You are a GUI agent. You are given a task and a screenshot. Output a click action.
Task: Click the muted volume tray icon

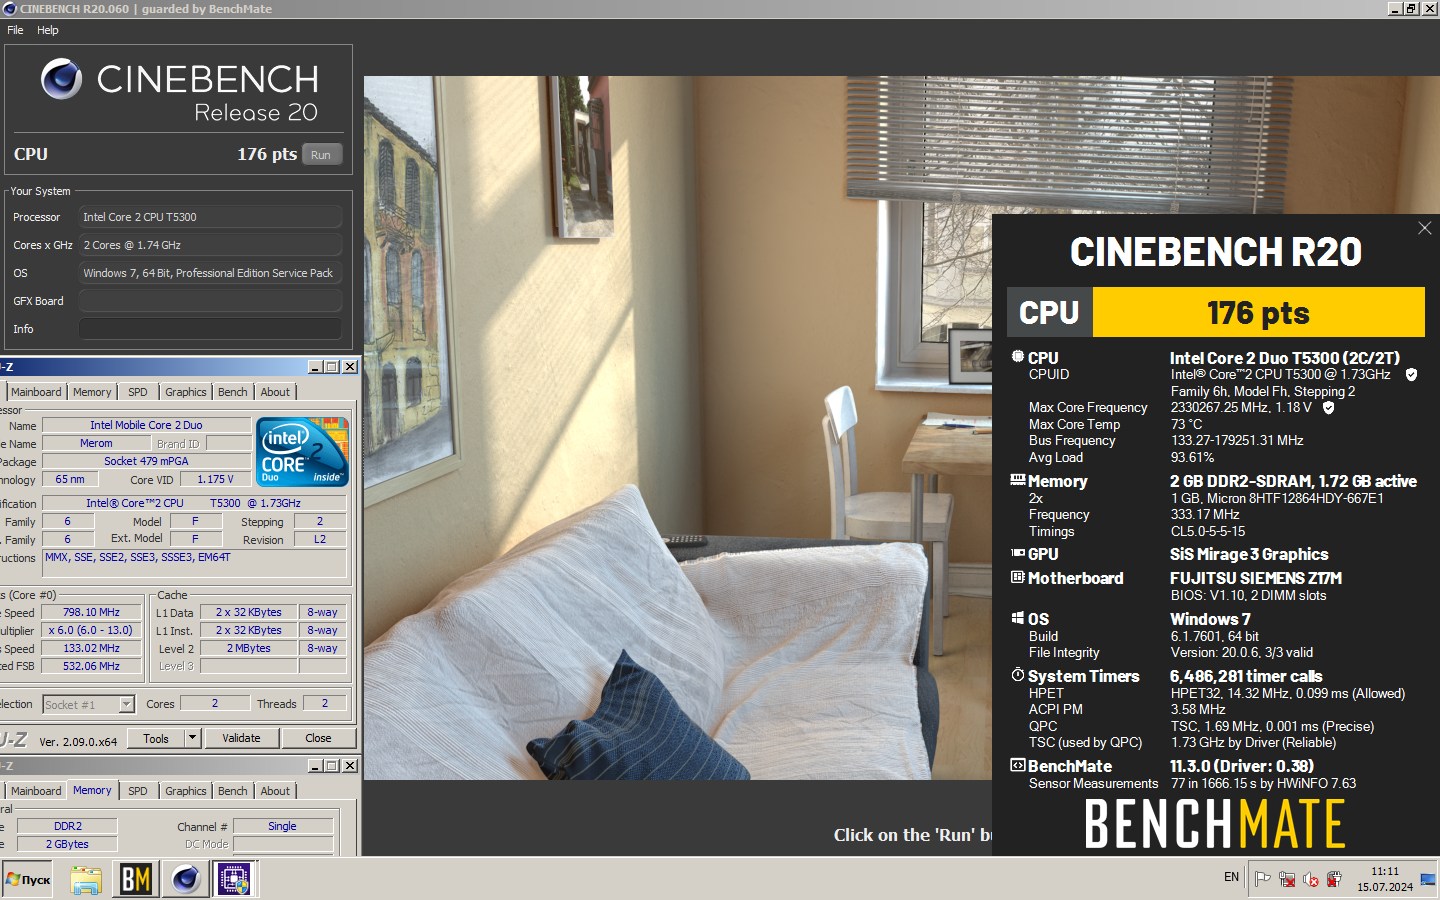(1311, 879)
